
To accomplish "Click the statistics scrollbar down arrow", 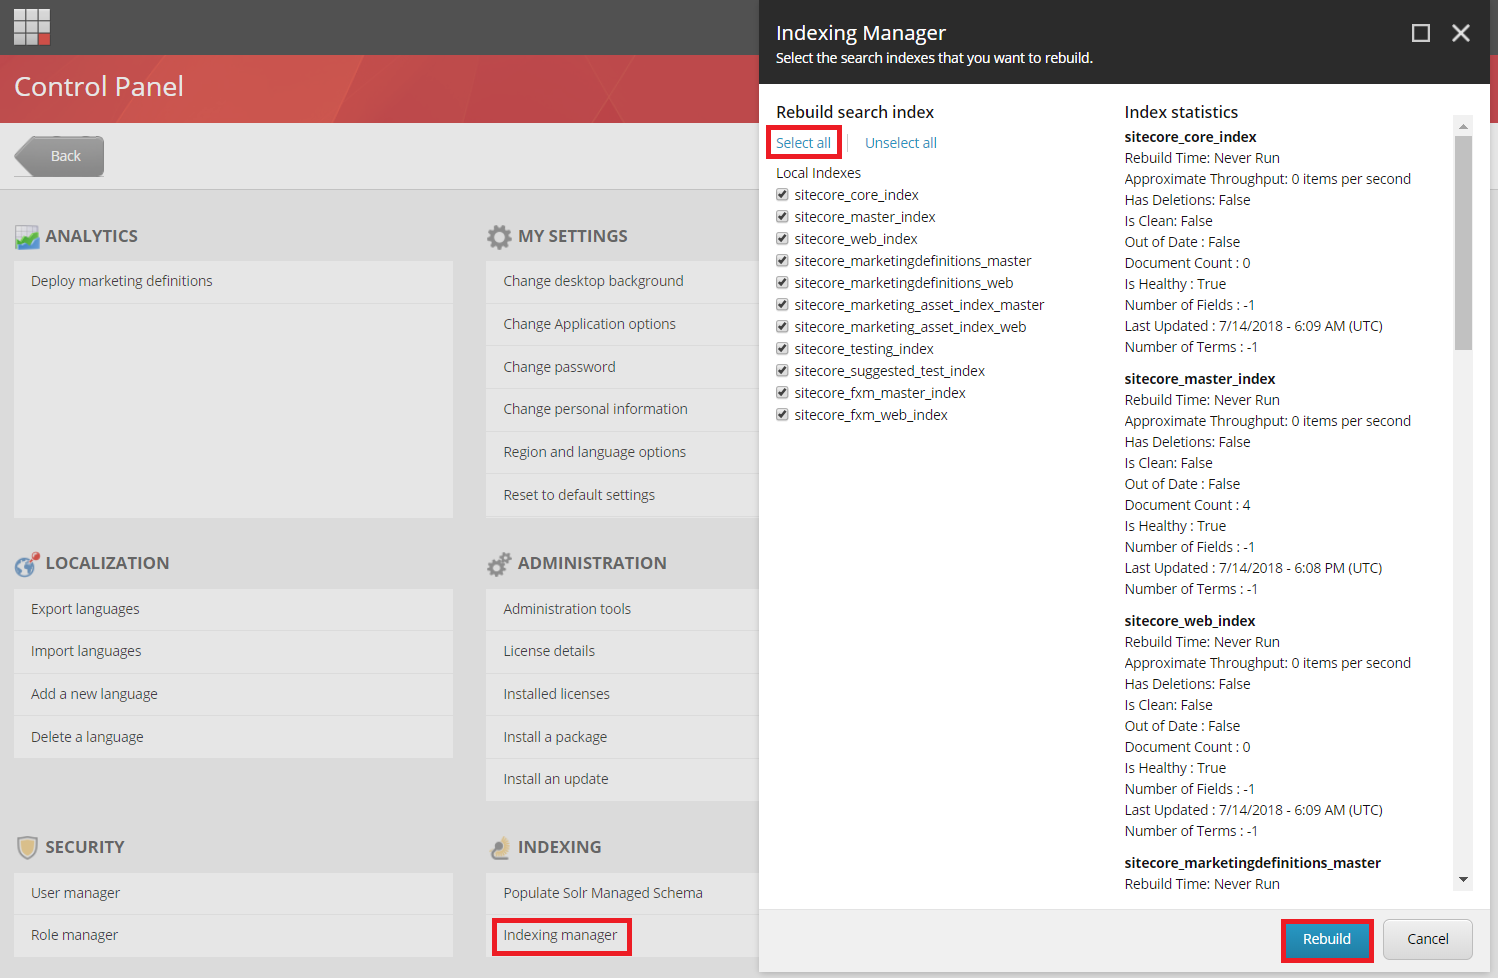I will click(1463, 880).
